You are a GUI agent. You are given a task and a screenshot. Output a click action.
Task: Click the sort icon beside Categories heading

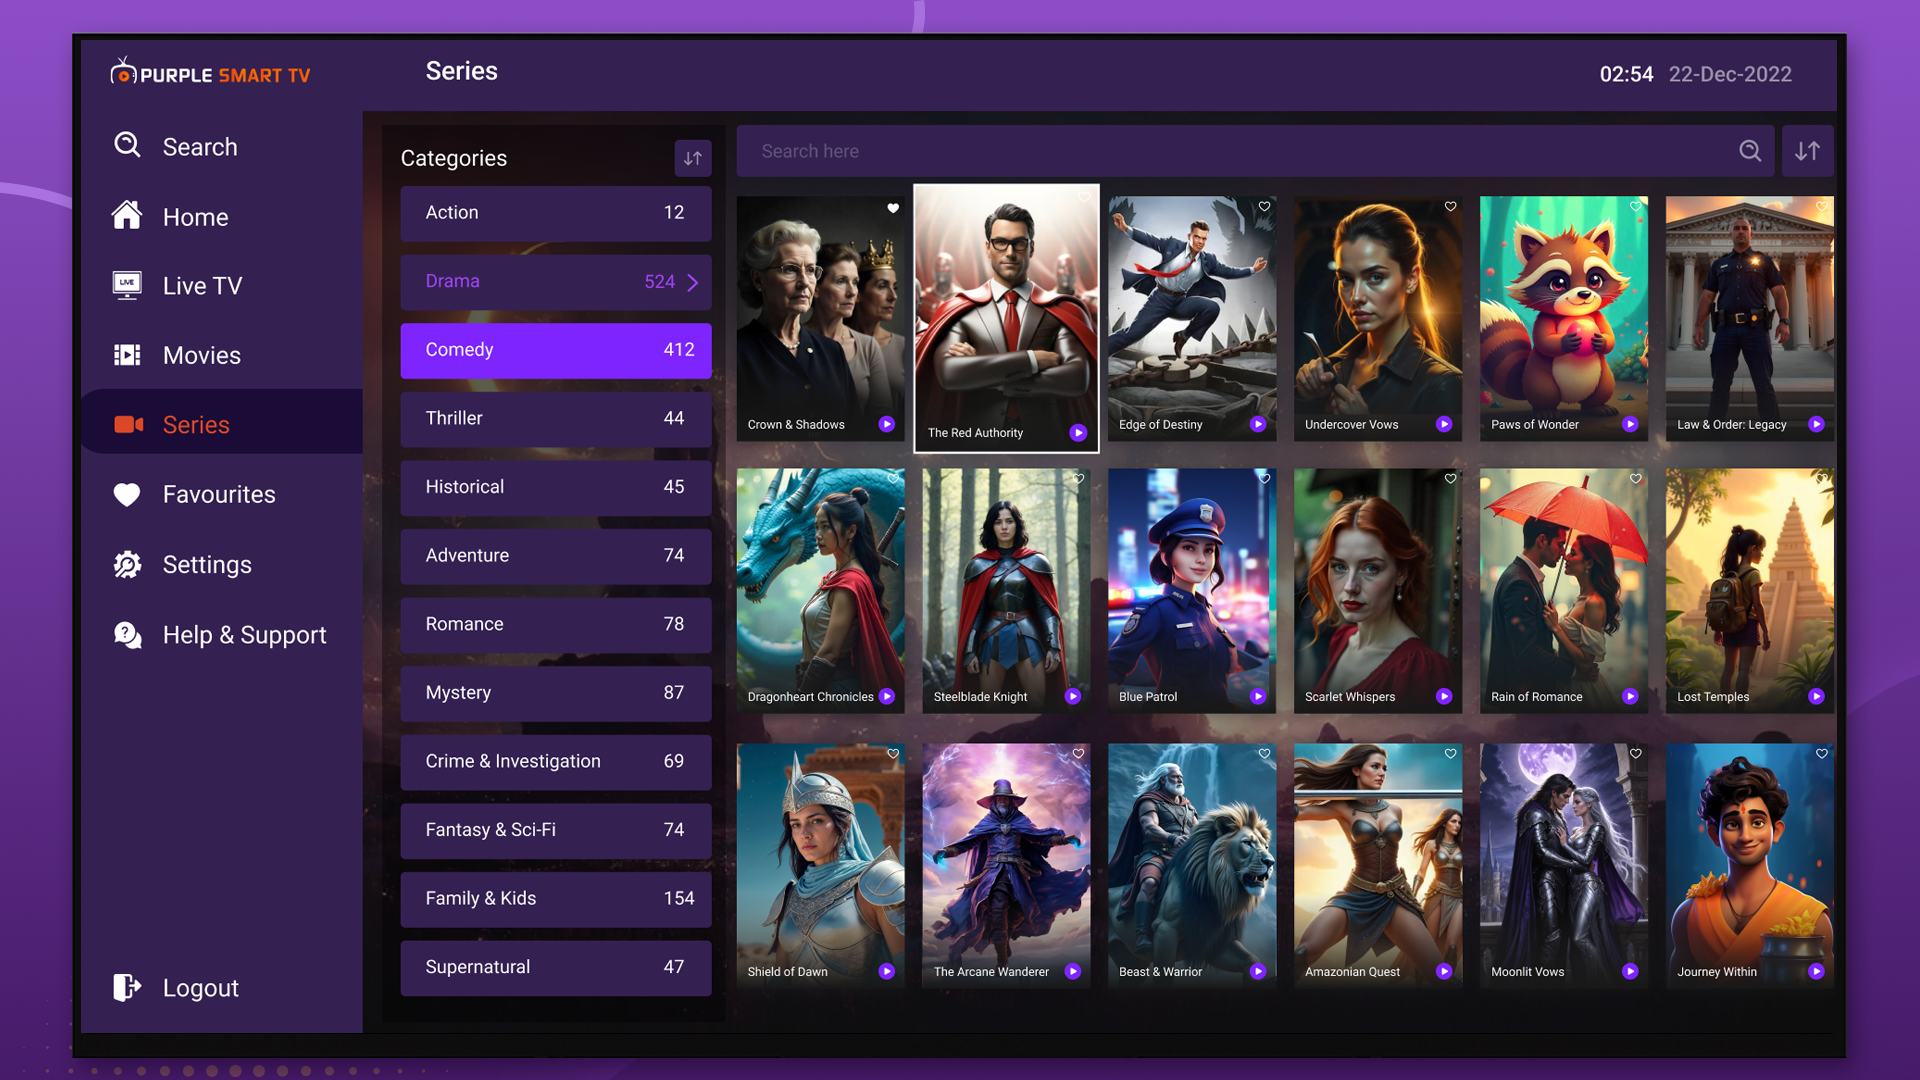(693, 158)
